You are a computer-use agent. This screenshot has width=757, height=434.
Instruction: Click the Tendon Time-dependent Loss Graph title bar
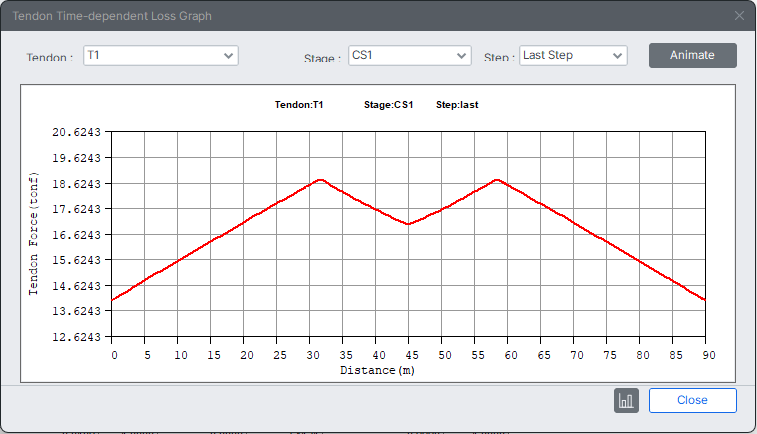click(x=300, y=16)
